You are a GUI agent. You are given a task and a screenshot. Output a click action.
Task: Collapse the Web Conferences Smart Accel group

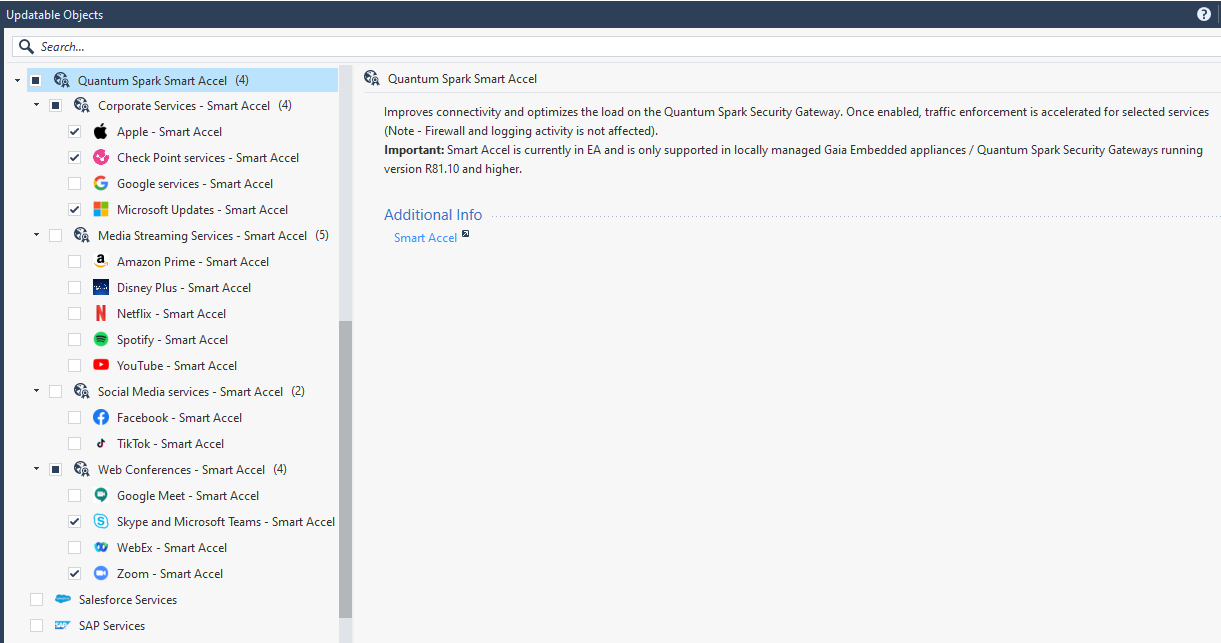(35, 469)
